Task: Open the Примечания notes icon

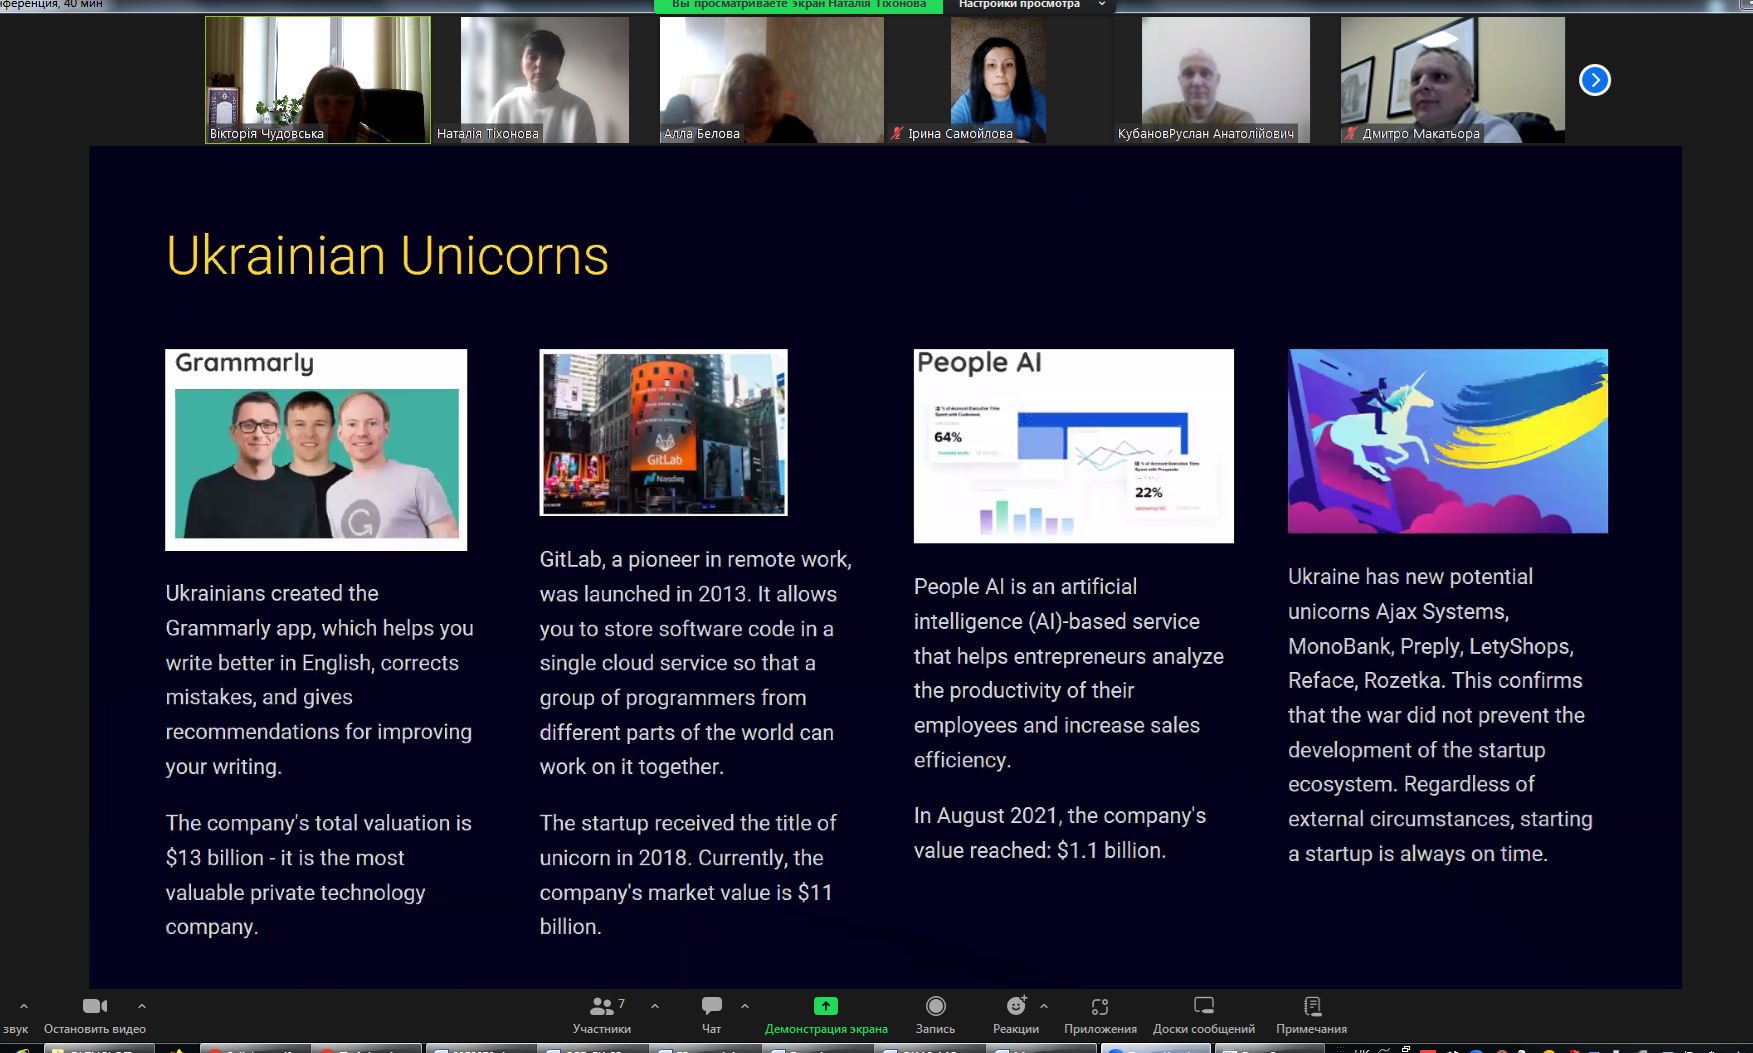Action: [x=1312, y=1006]
